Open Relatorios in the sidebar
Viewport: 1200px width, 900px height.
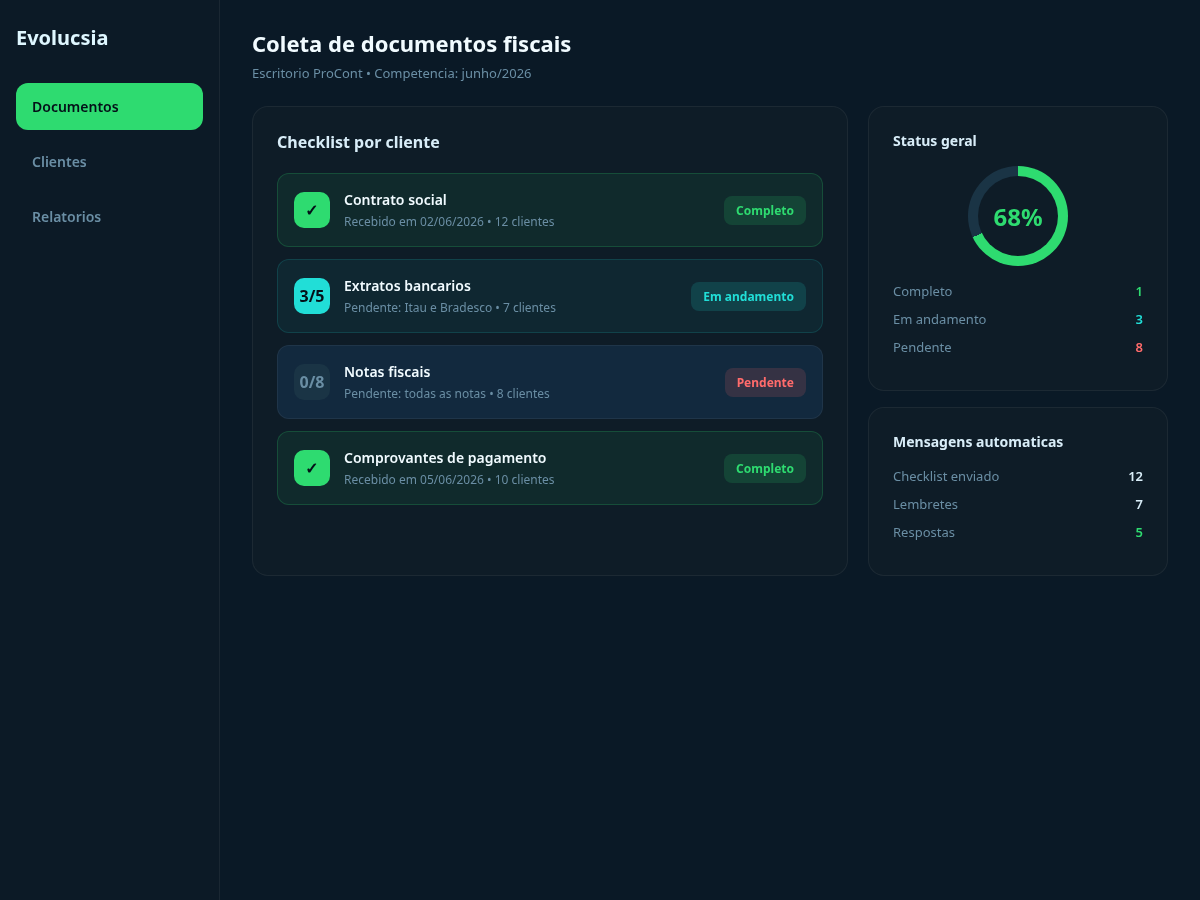coord(109,217)
